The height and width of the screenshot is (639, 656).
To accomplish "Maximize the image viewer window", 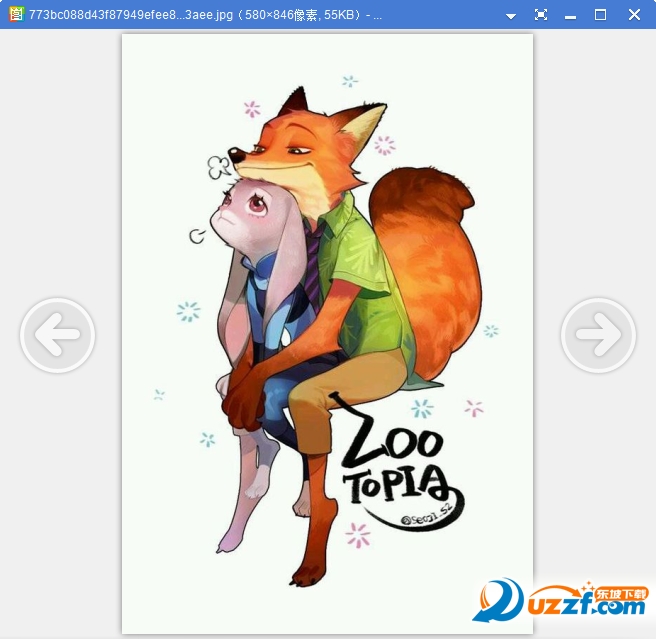I will pyautogui.click(x=600, y=15).
